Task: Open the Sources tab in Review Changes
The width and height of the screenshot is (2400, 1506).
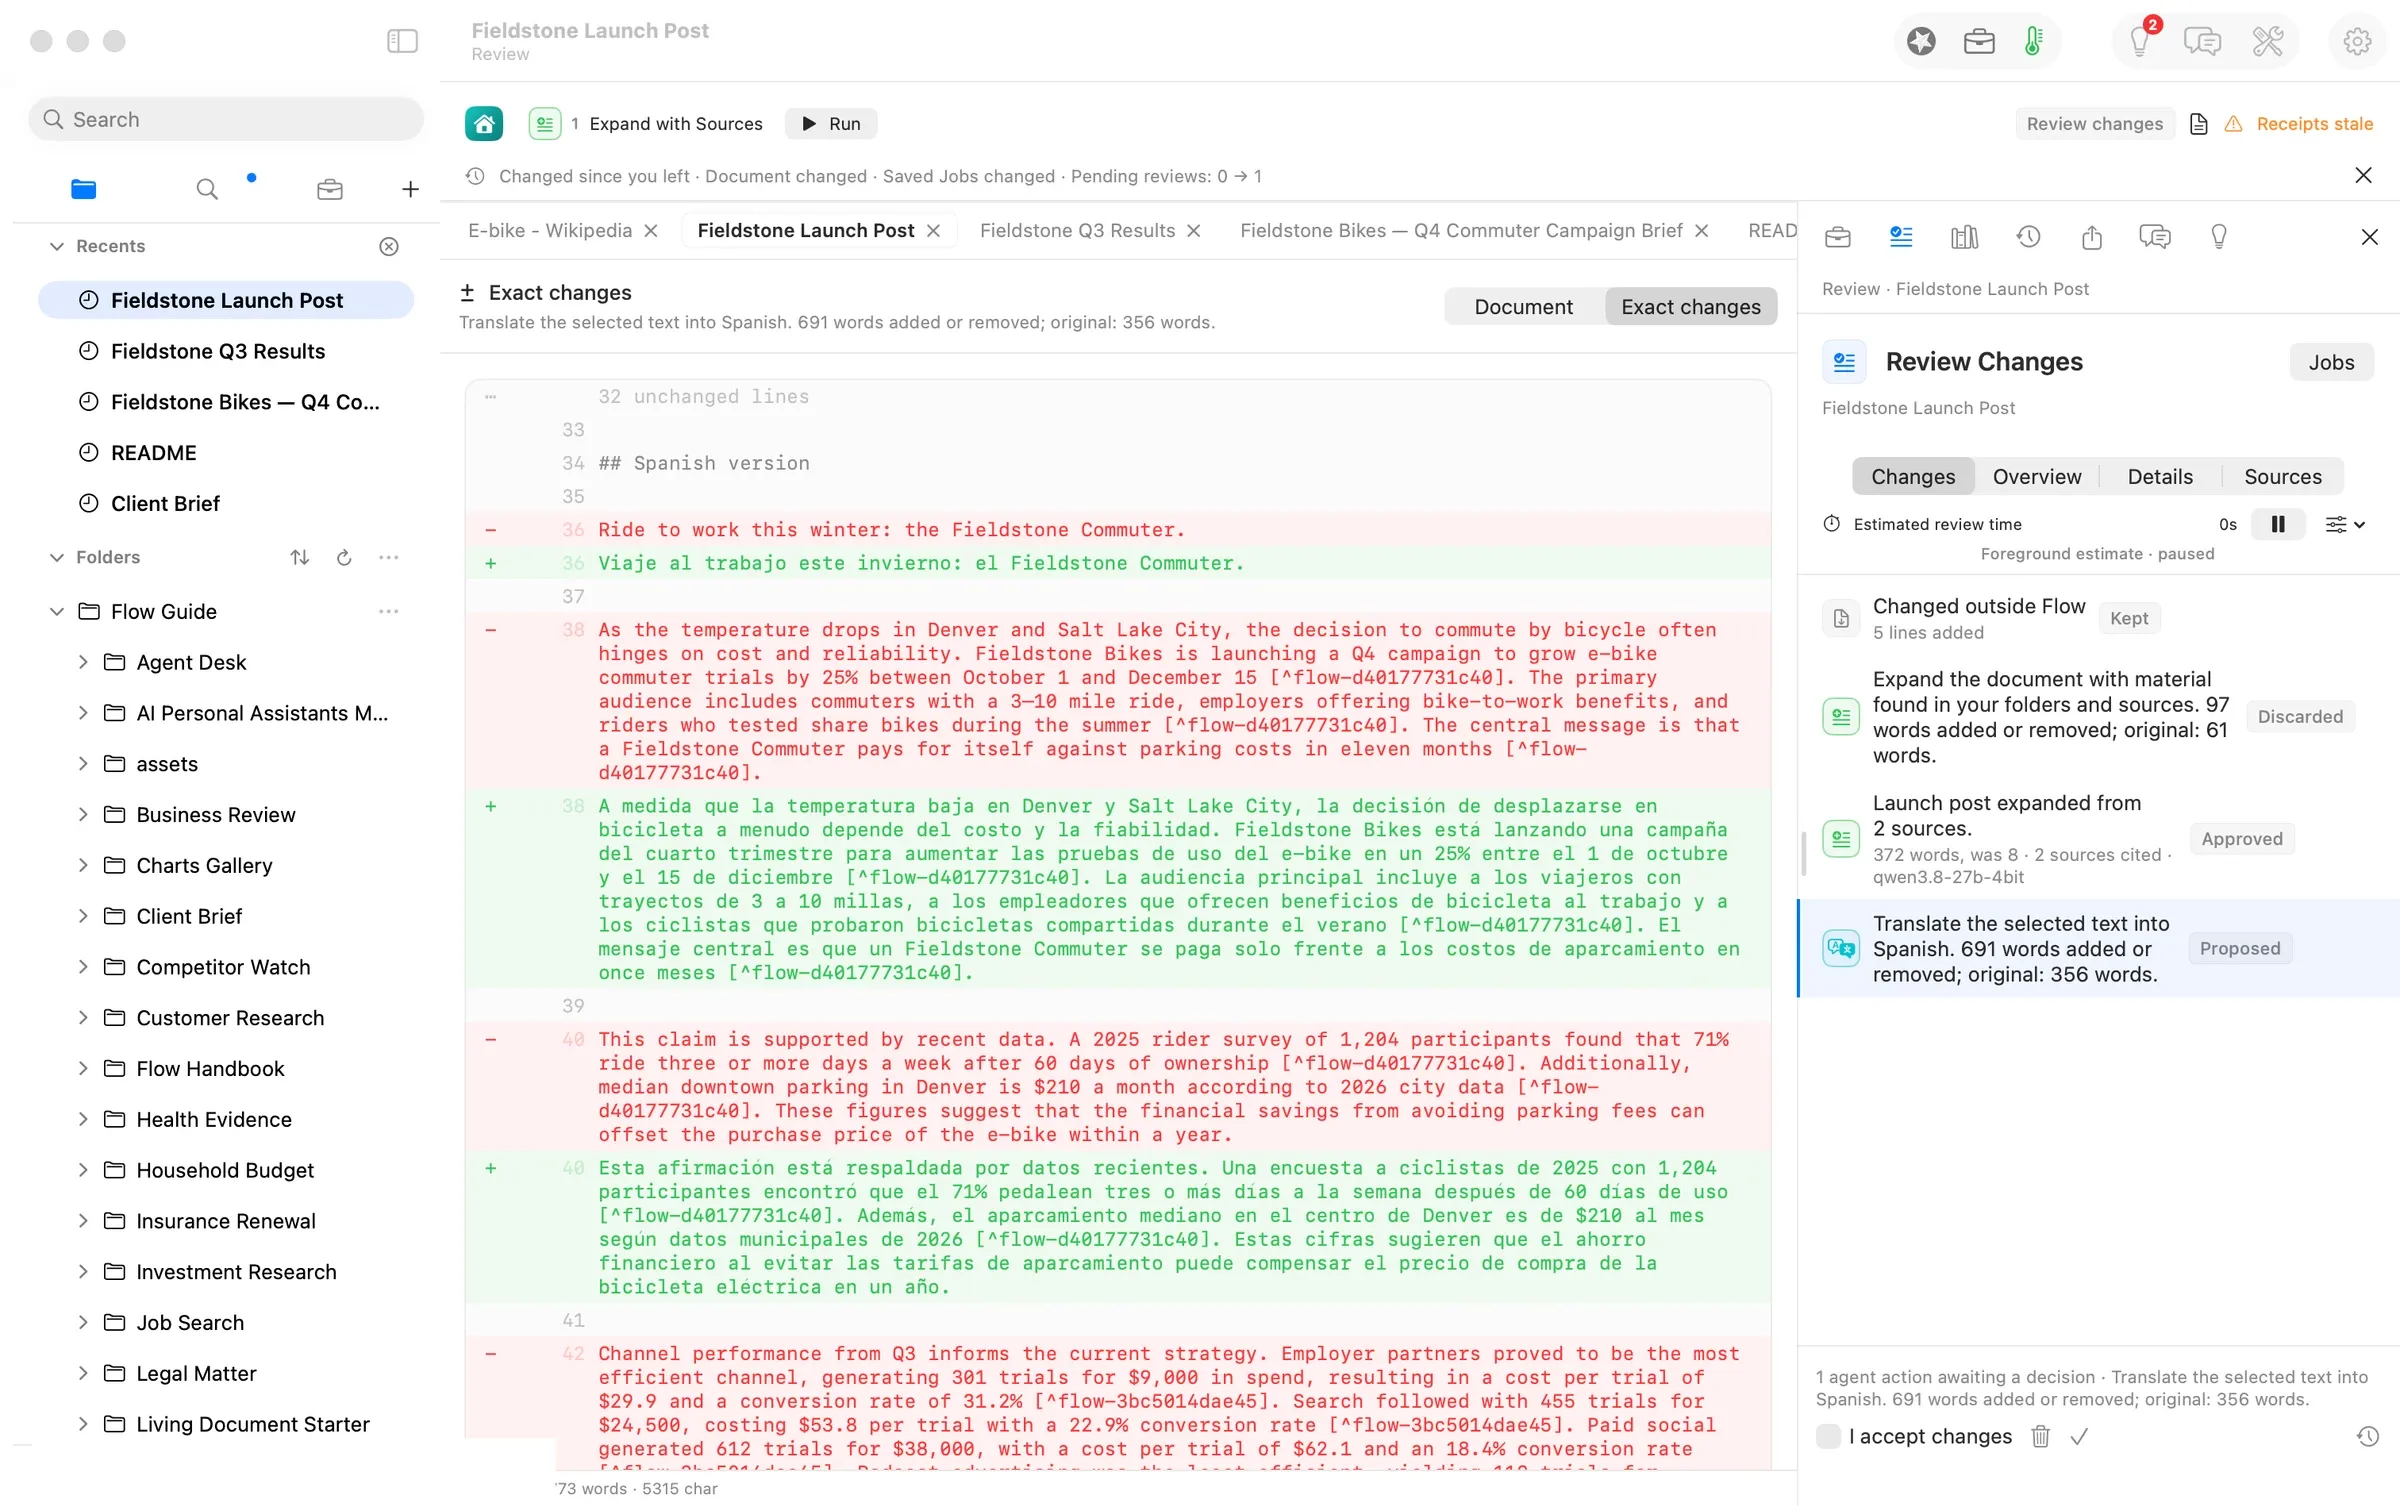Action: (x=2282, y=477)
